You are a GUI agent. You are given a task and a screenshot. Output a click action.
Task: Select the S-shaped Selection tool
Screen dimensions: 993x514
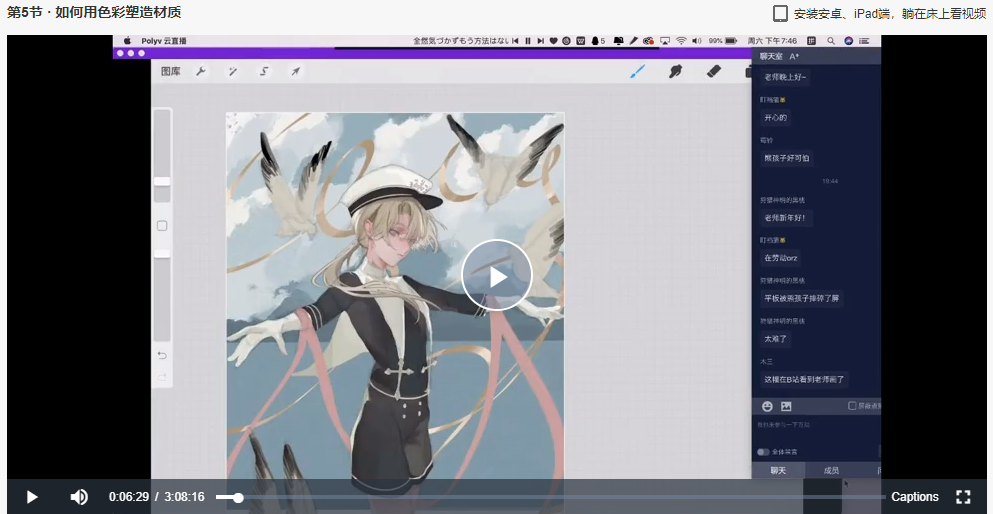point(264,72)
